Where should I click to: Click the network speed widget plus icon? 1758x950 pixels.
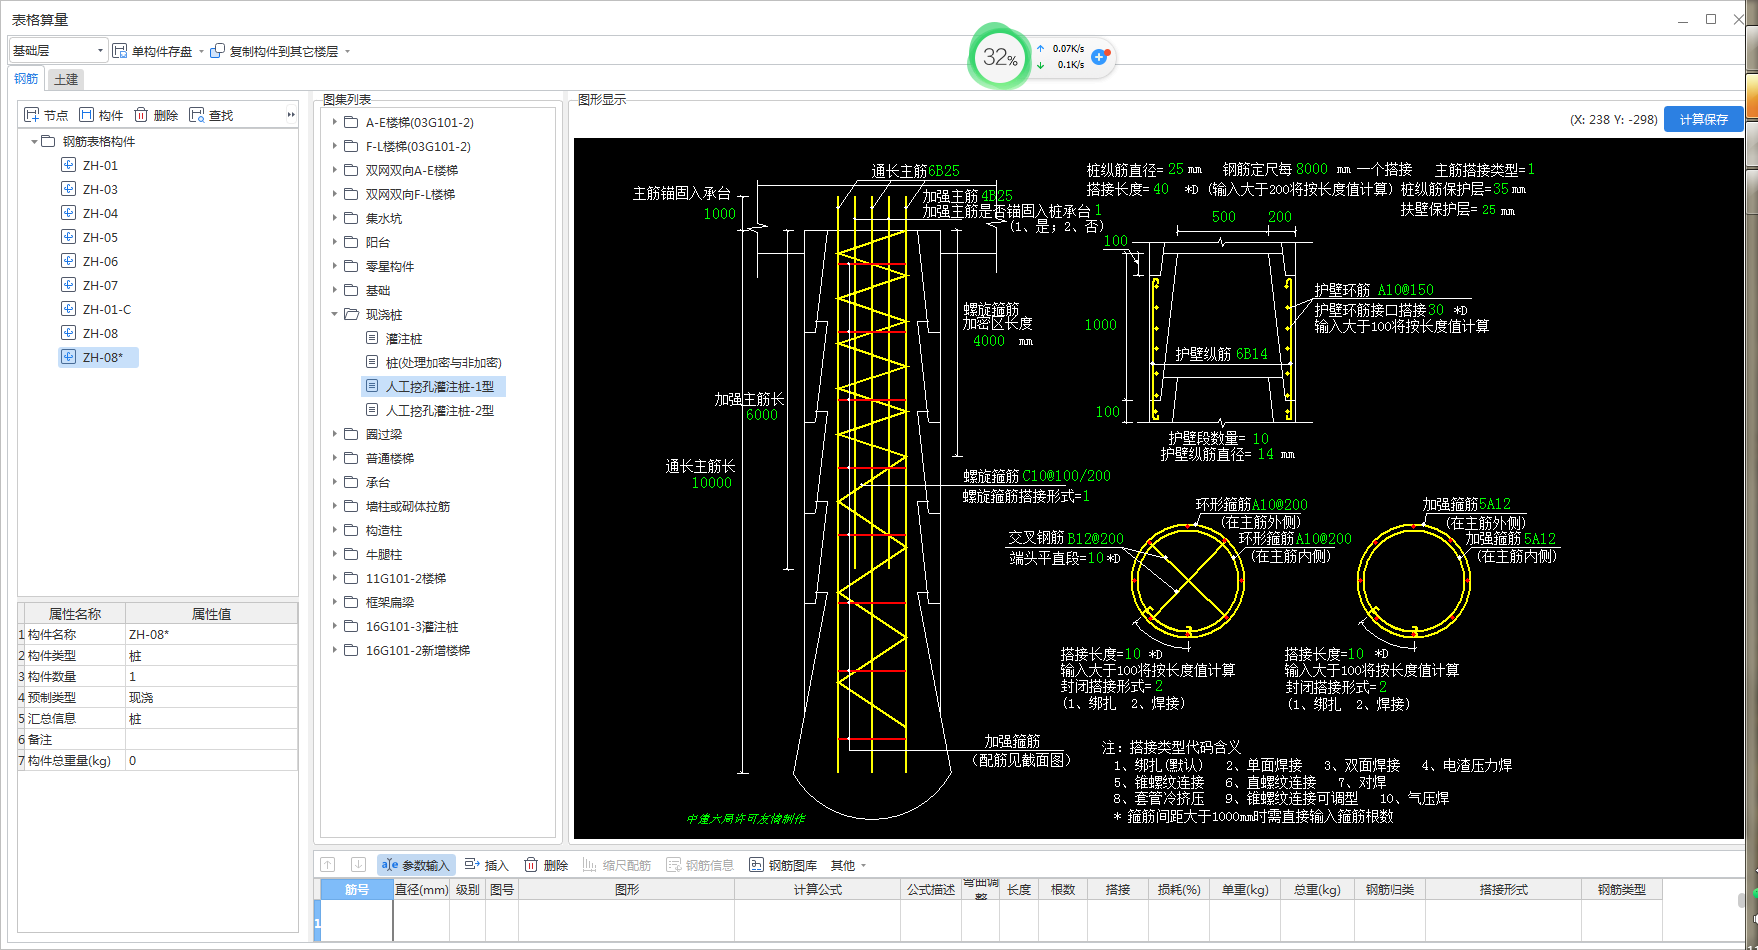[1099, 57]
